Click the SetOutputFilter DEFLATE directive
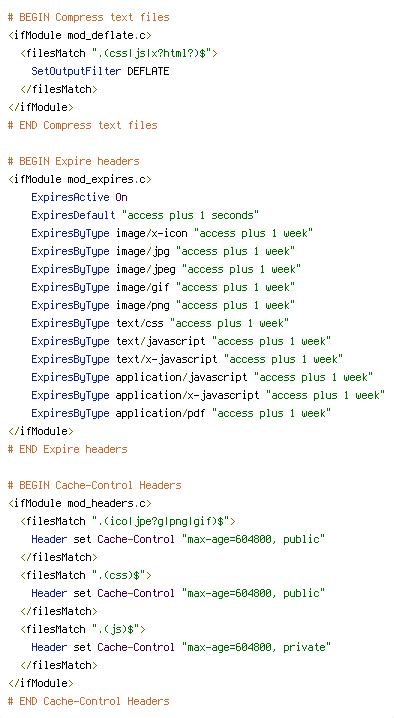Viewport: 394px width, 718px height. (100, 71)
